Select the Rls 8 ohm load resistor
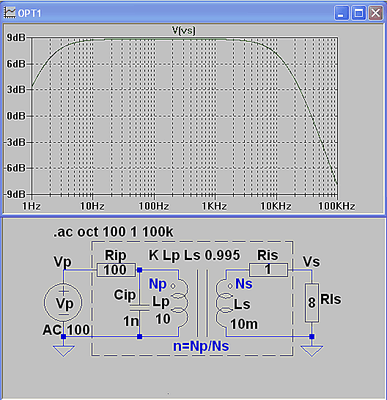Viewport: 387px width, 400px height. point(312,303)
